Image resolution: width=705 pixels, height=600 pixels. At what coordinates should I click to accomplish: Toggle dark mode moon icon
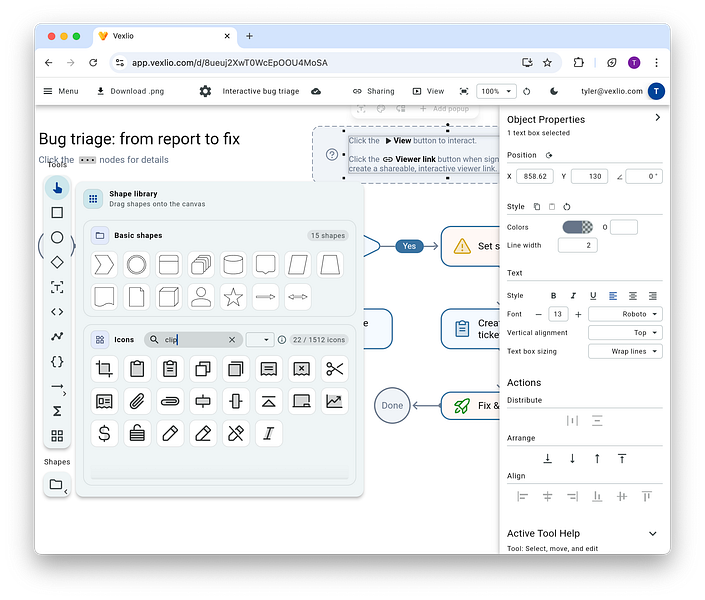coord(554,91)
